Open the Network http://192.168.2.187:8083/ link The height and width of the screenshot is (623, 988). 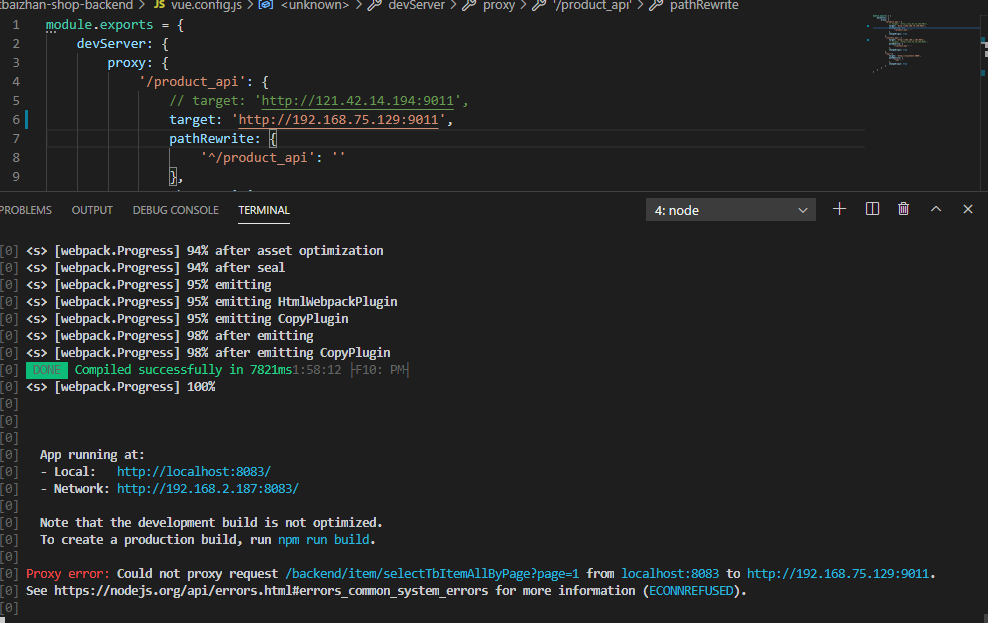207,488
